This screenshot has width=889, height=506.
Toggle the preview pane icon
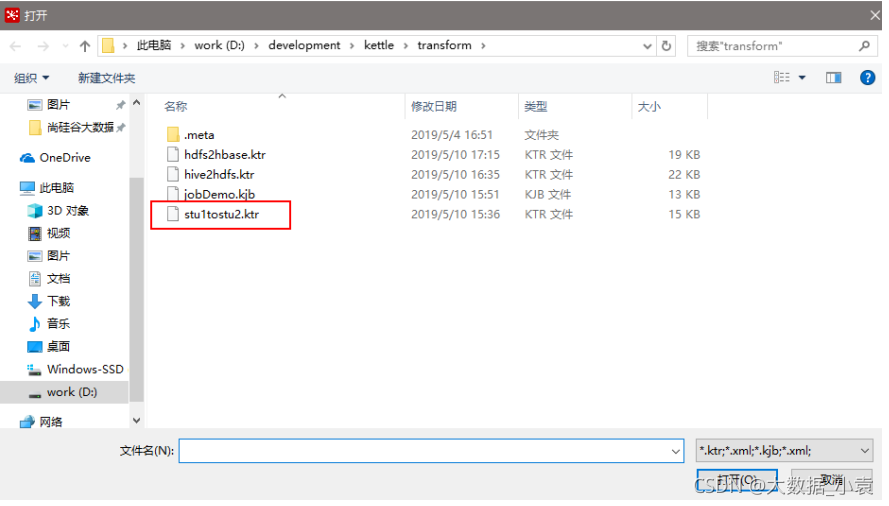coord(833,78)
